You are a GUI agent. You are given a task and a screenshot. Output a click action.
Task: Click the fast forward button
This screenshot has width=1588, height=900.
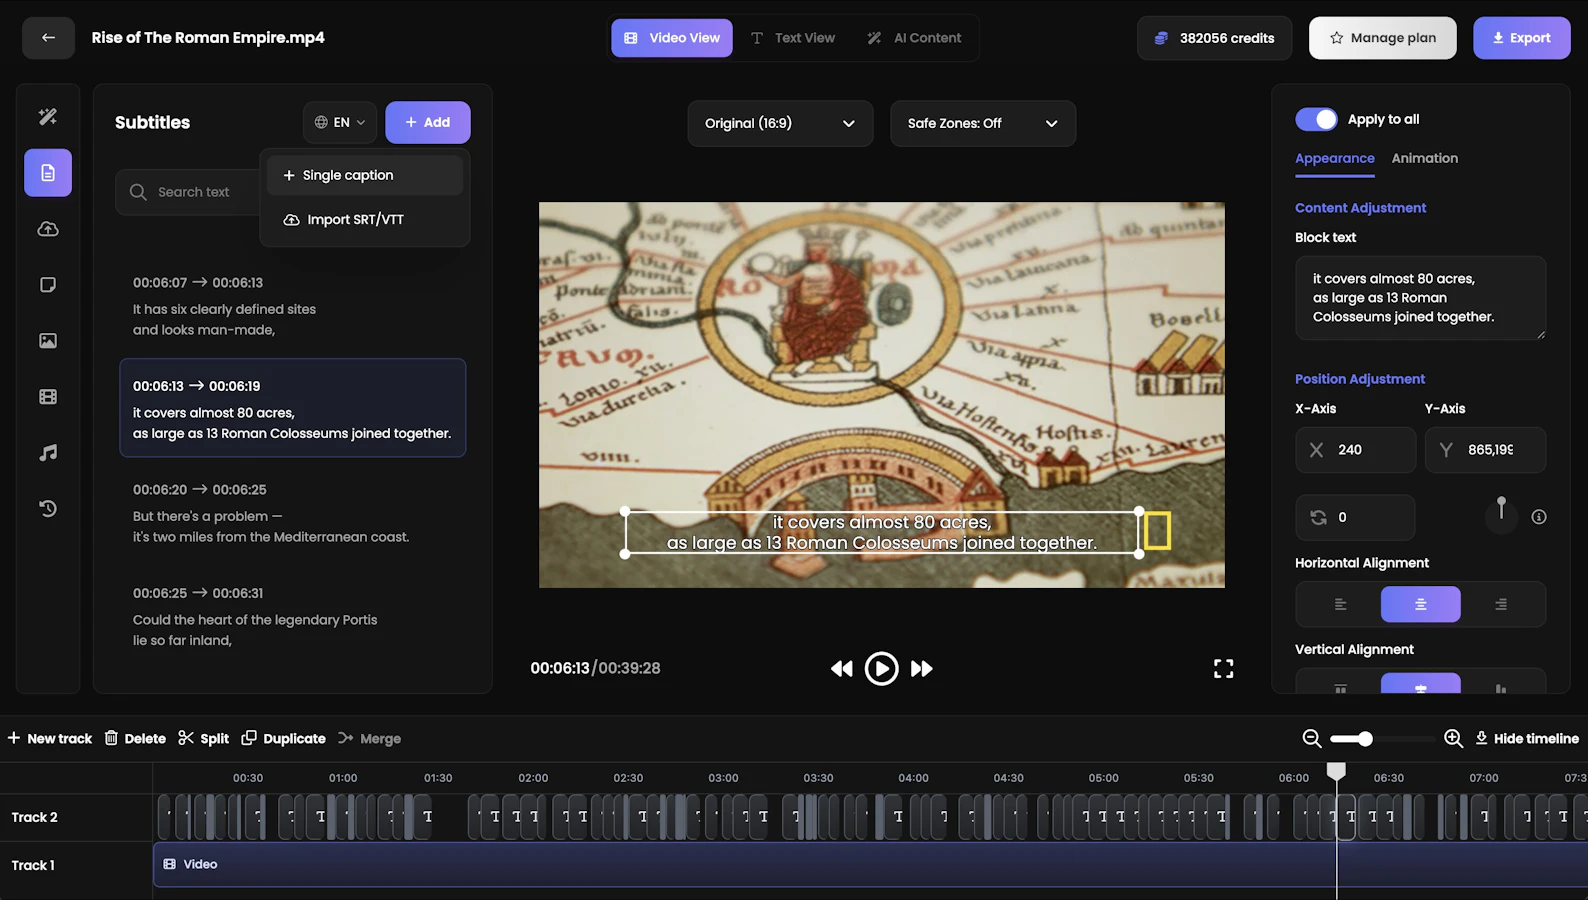point(921,668)
